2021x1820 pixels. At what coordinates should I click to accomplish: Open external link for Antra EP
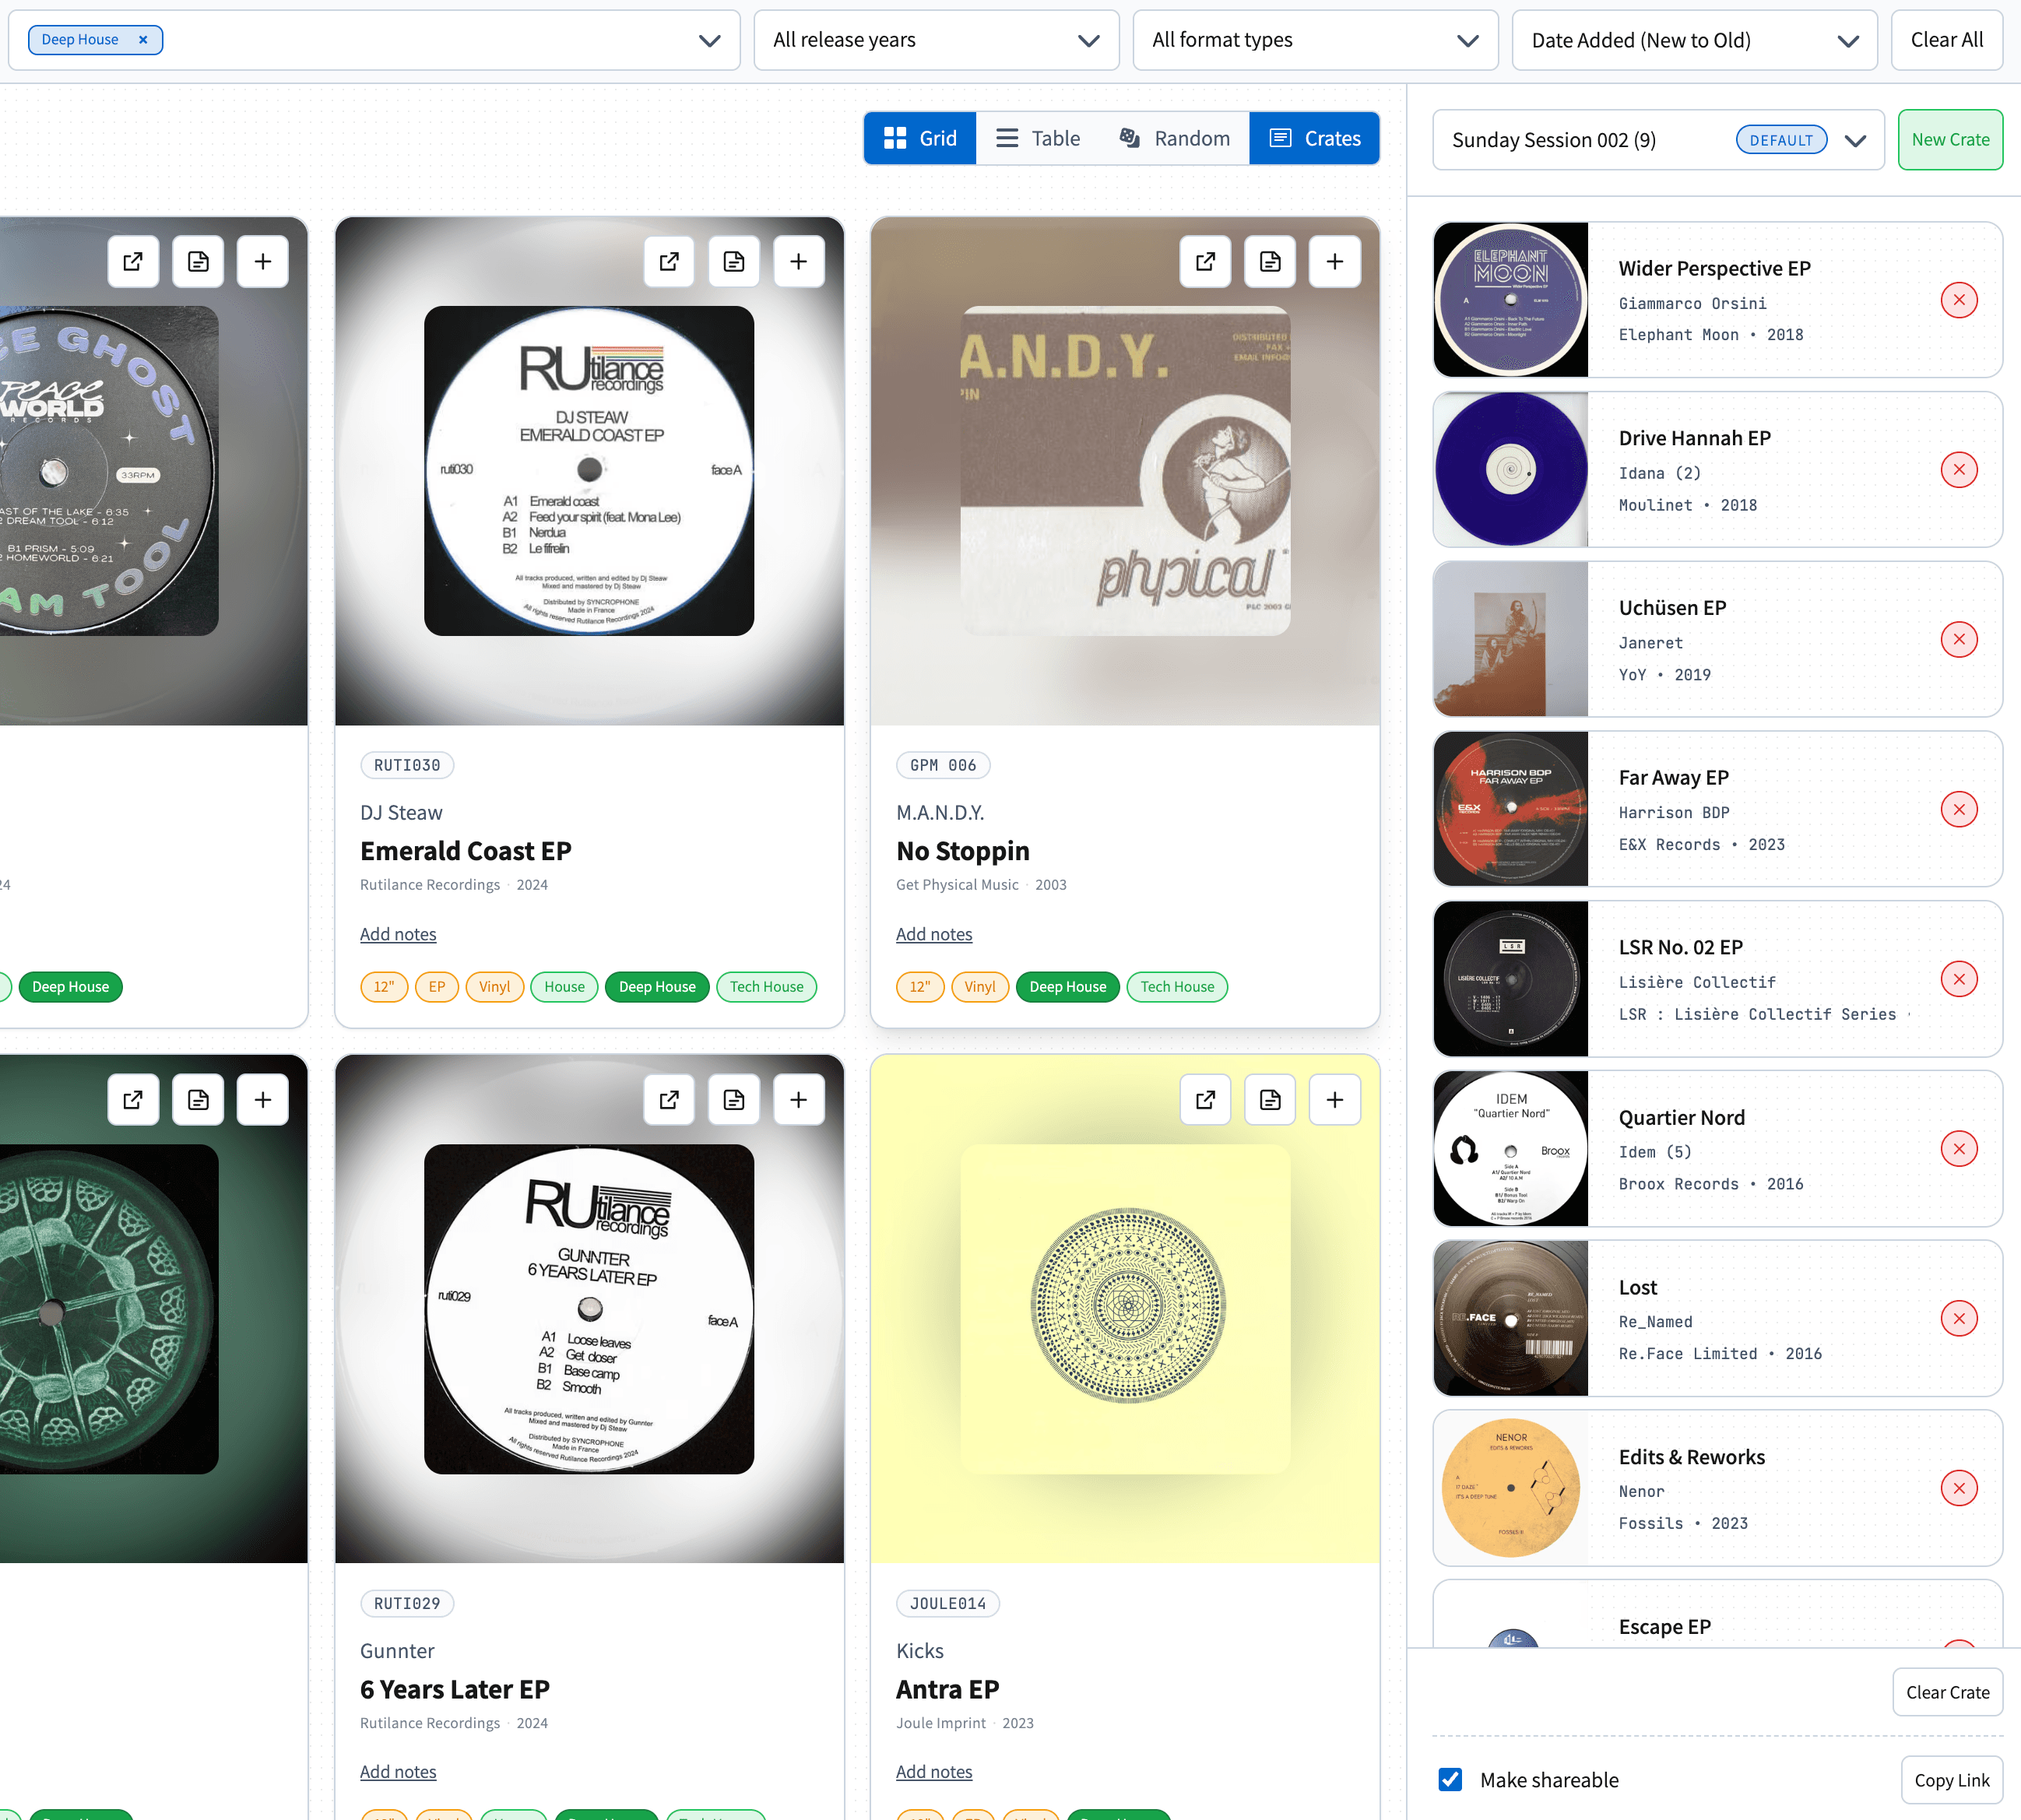[1205, 1099]
